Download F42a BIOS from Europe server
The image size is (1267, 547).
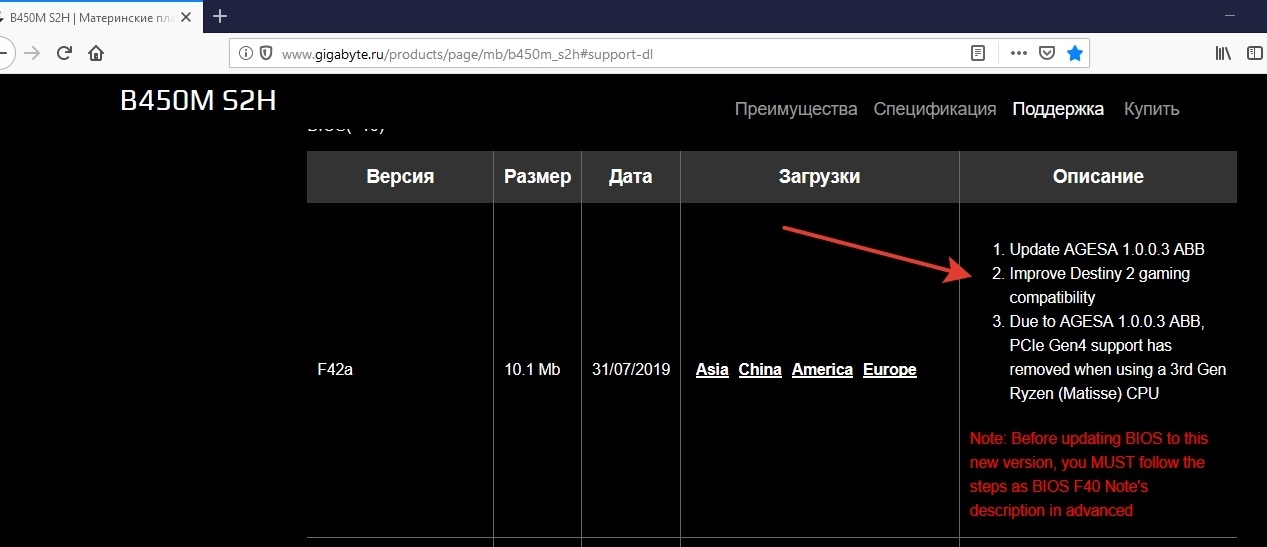click(889, 370)
